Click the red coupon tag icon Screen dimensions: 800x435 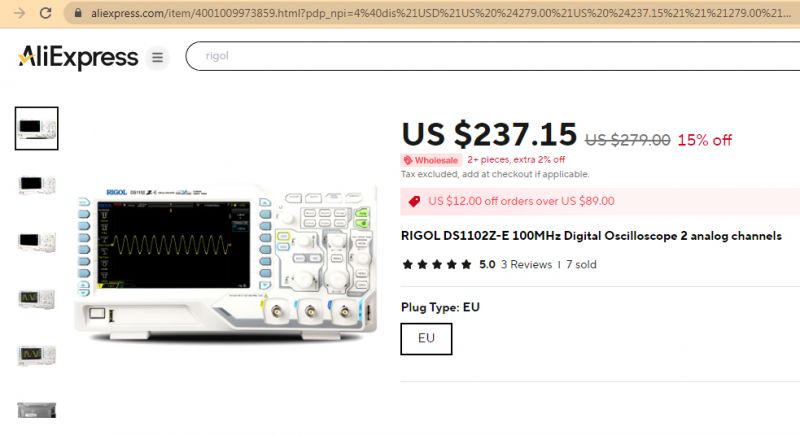[414, 201]
